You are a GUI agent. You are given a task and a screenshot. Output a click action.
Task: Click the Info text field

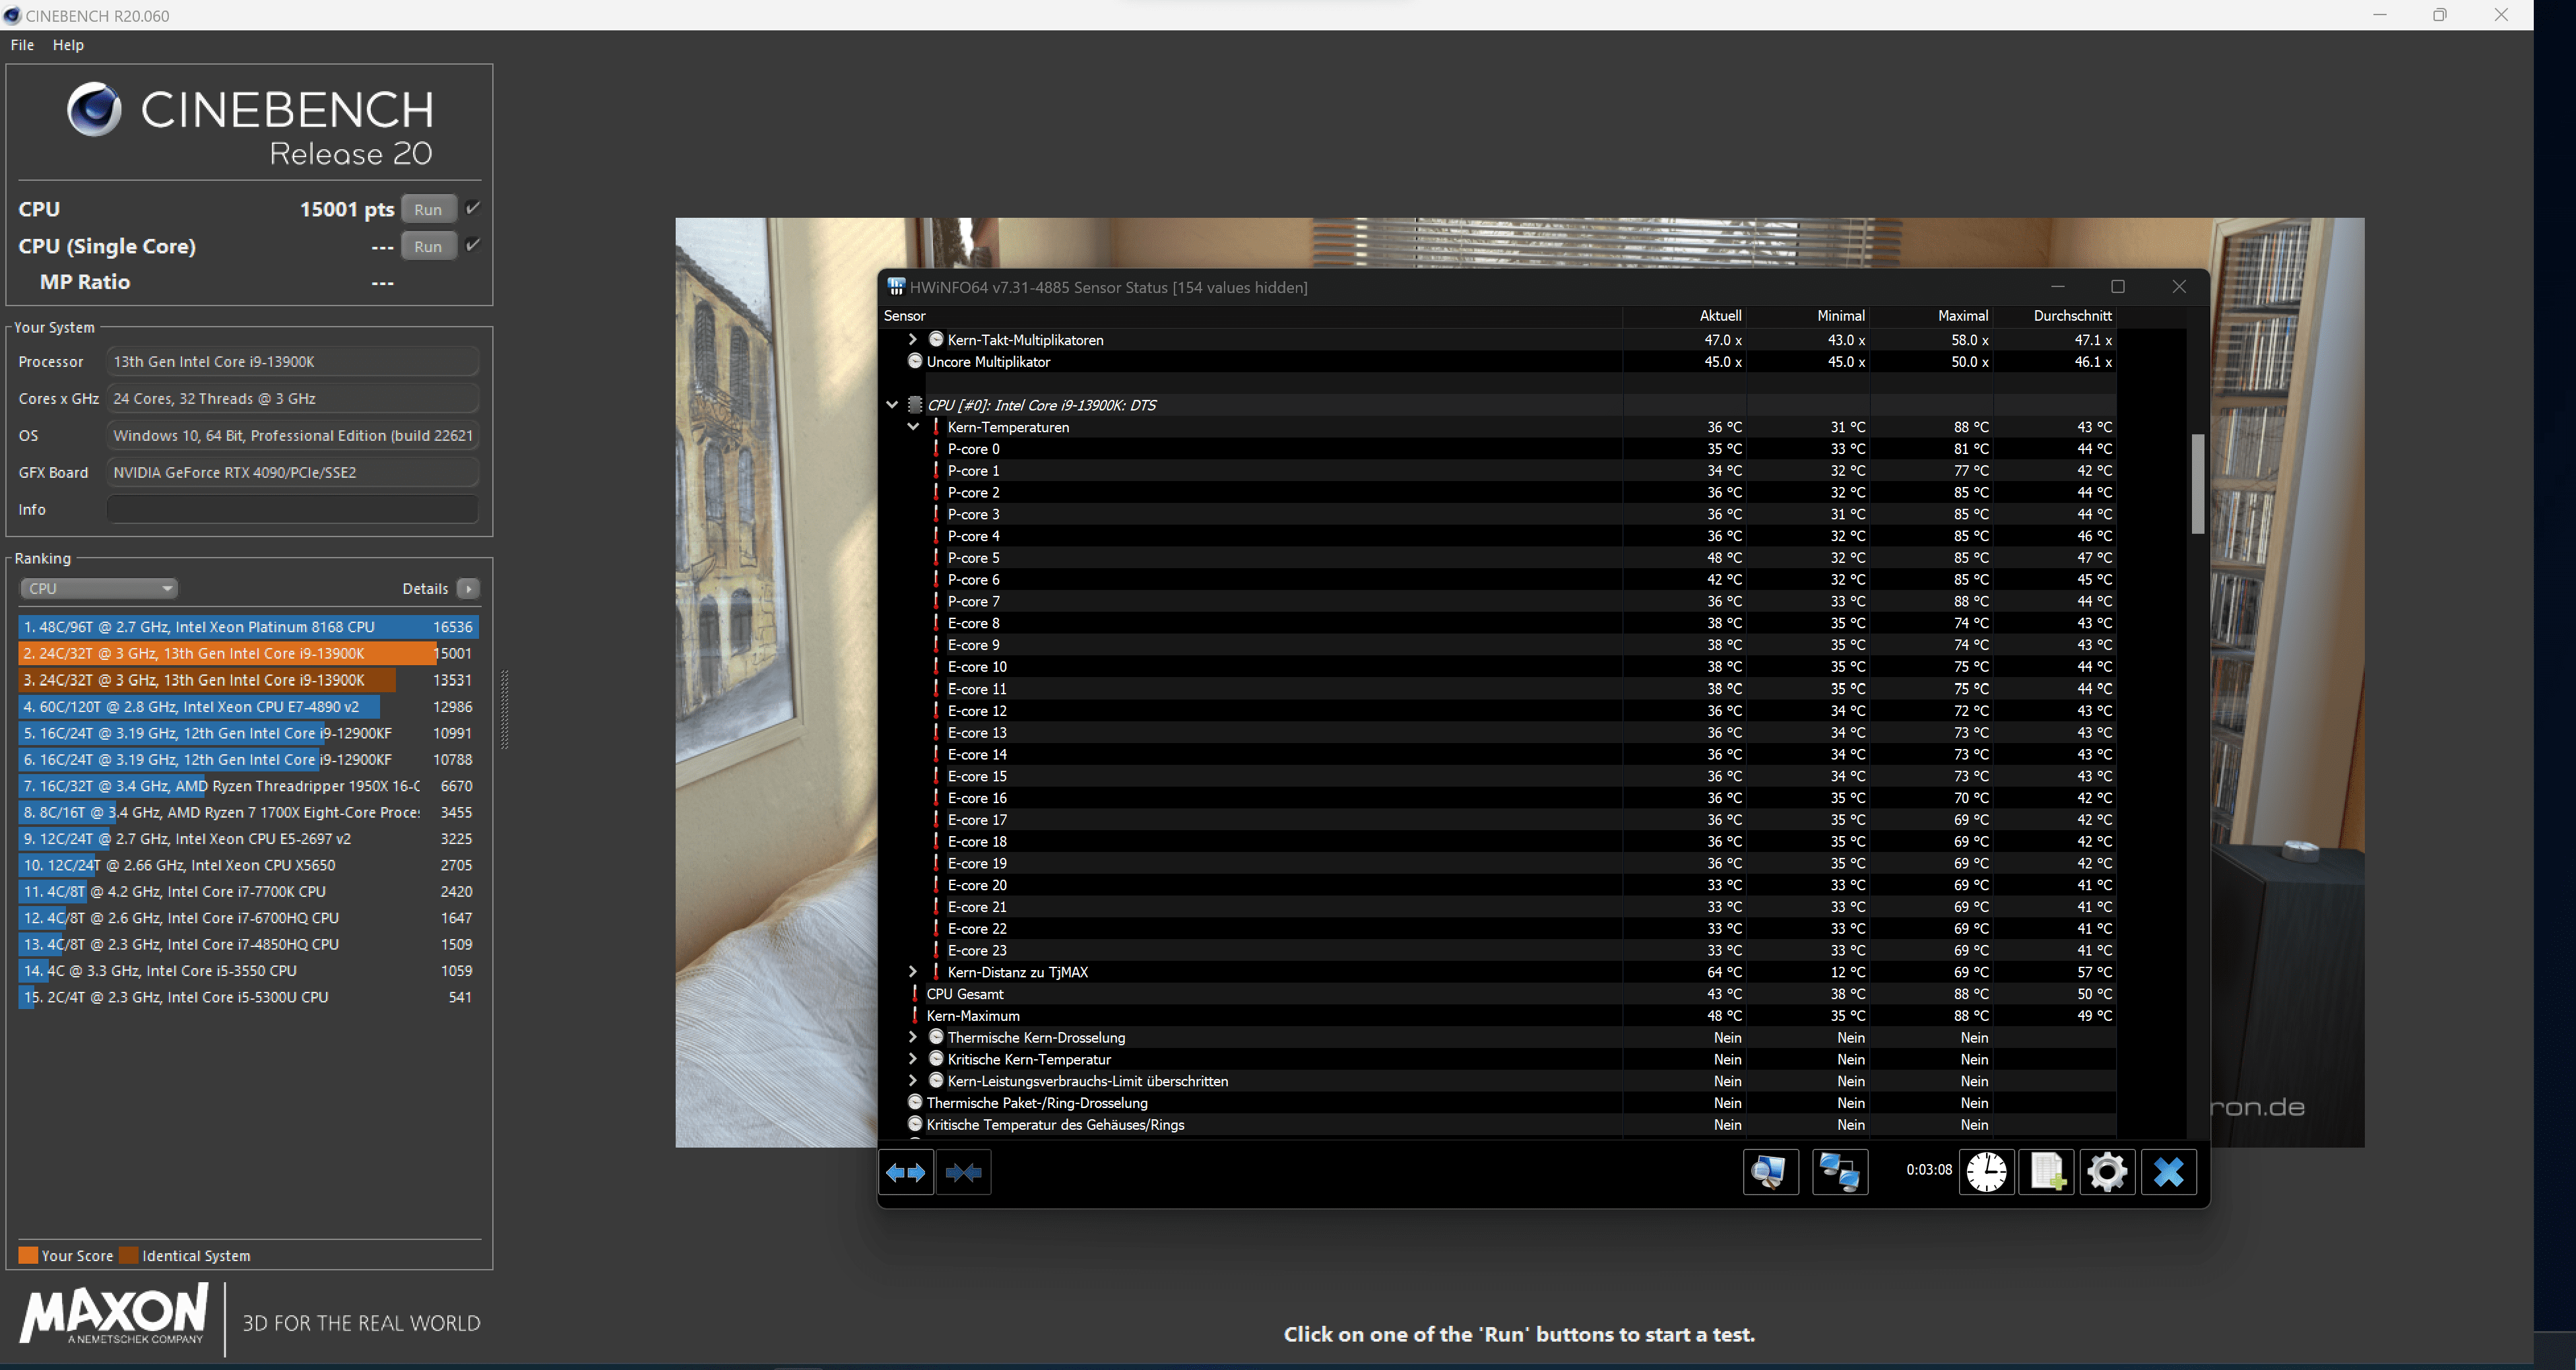pyautogui.click(x=292, y=509)
